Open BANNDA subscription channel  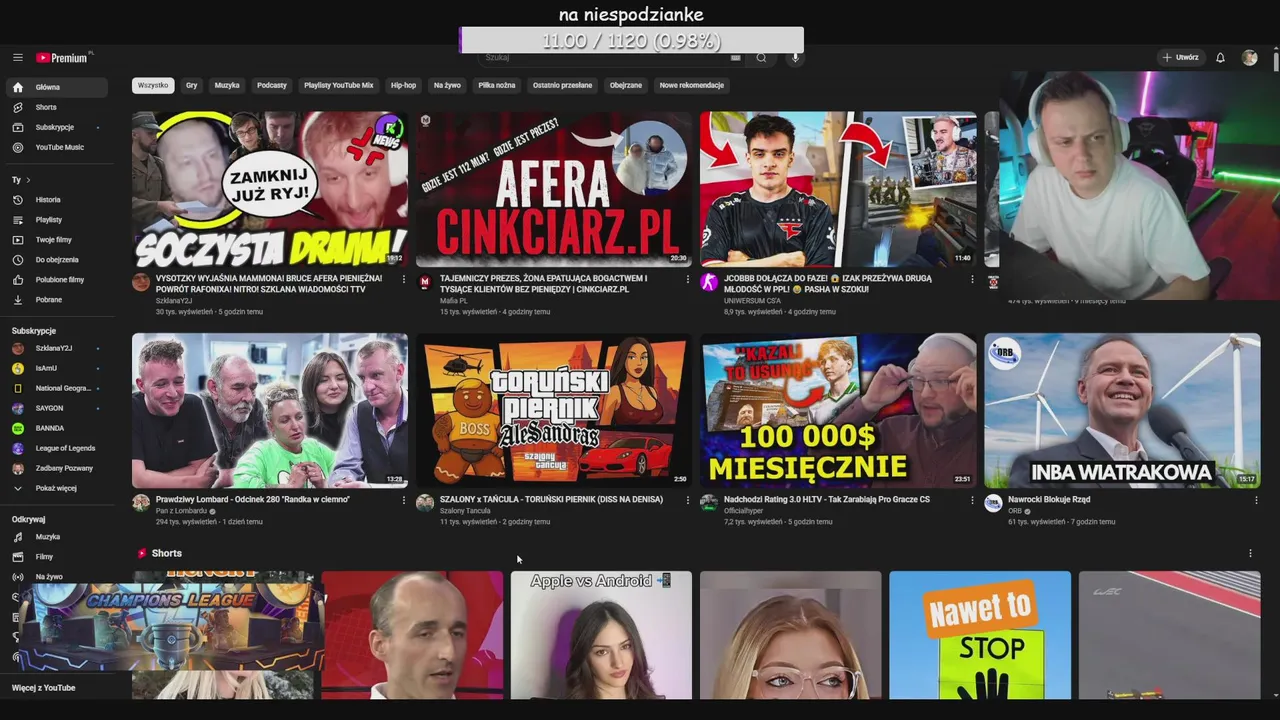pyautogui.click(x=58, y=428)
